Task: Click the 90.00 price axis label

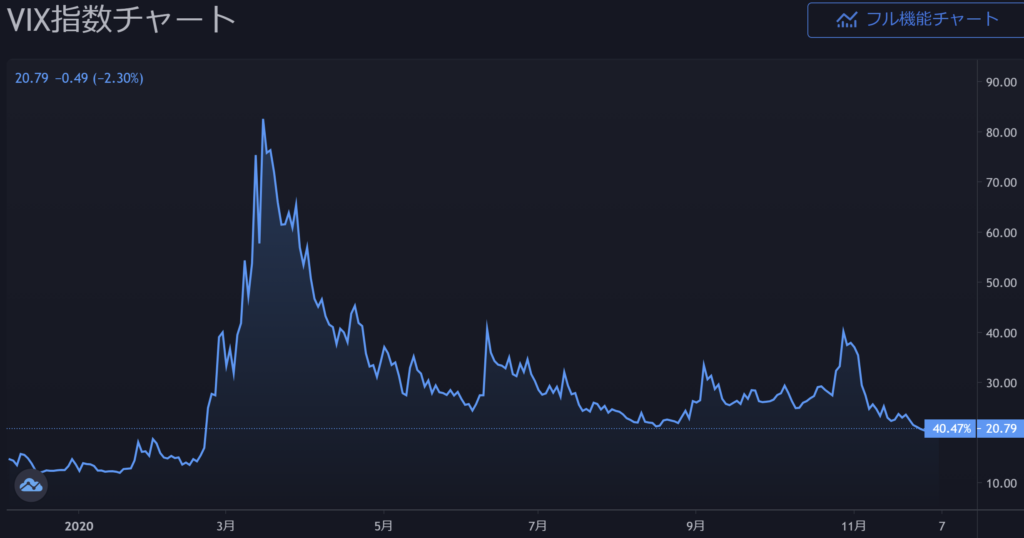Action: pyautogui.click(x=1001, y=82)
